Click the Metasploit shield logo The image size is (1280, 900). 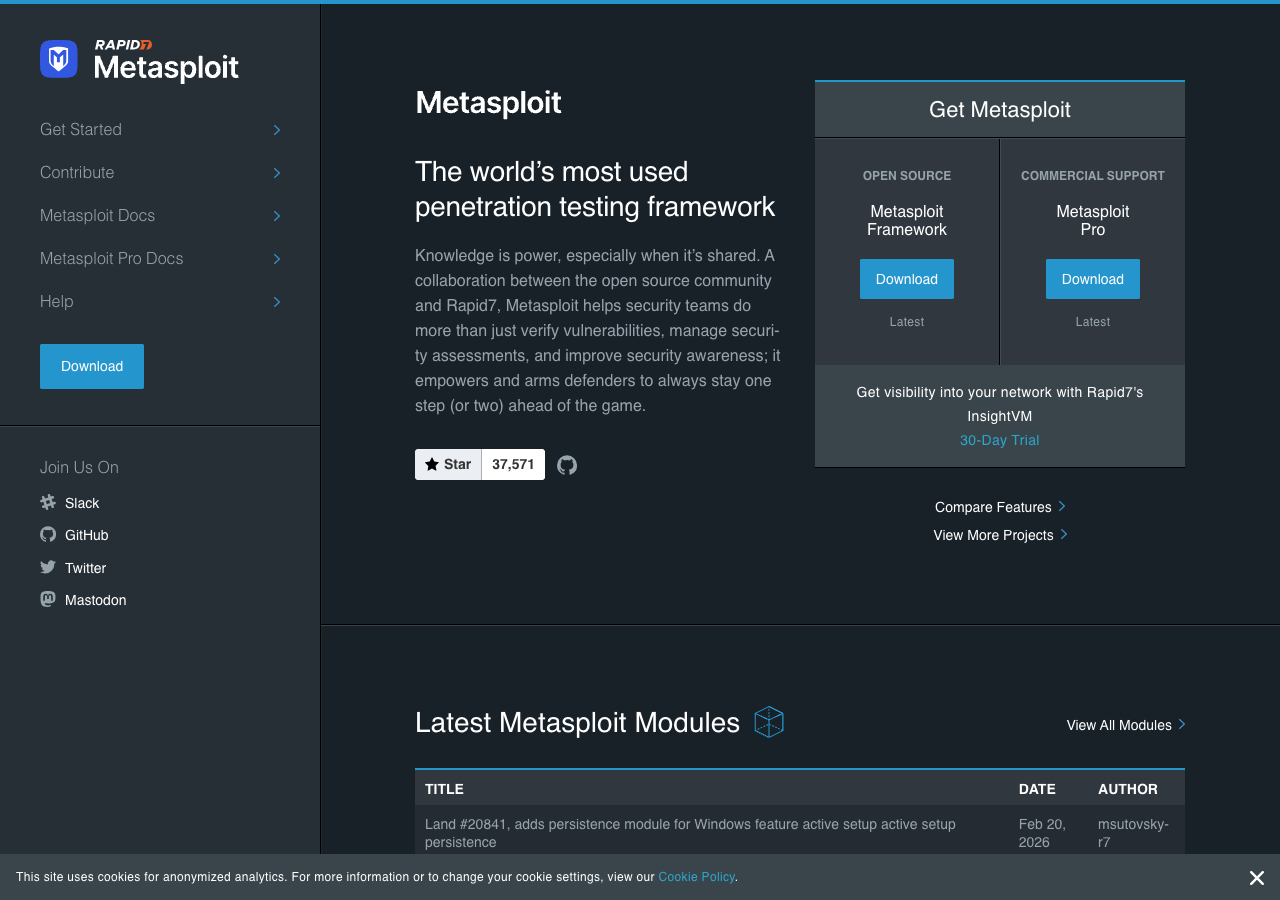[58, 59]
